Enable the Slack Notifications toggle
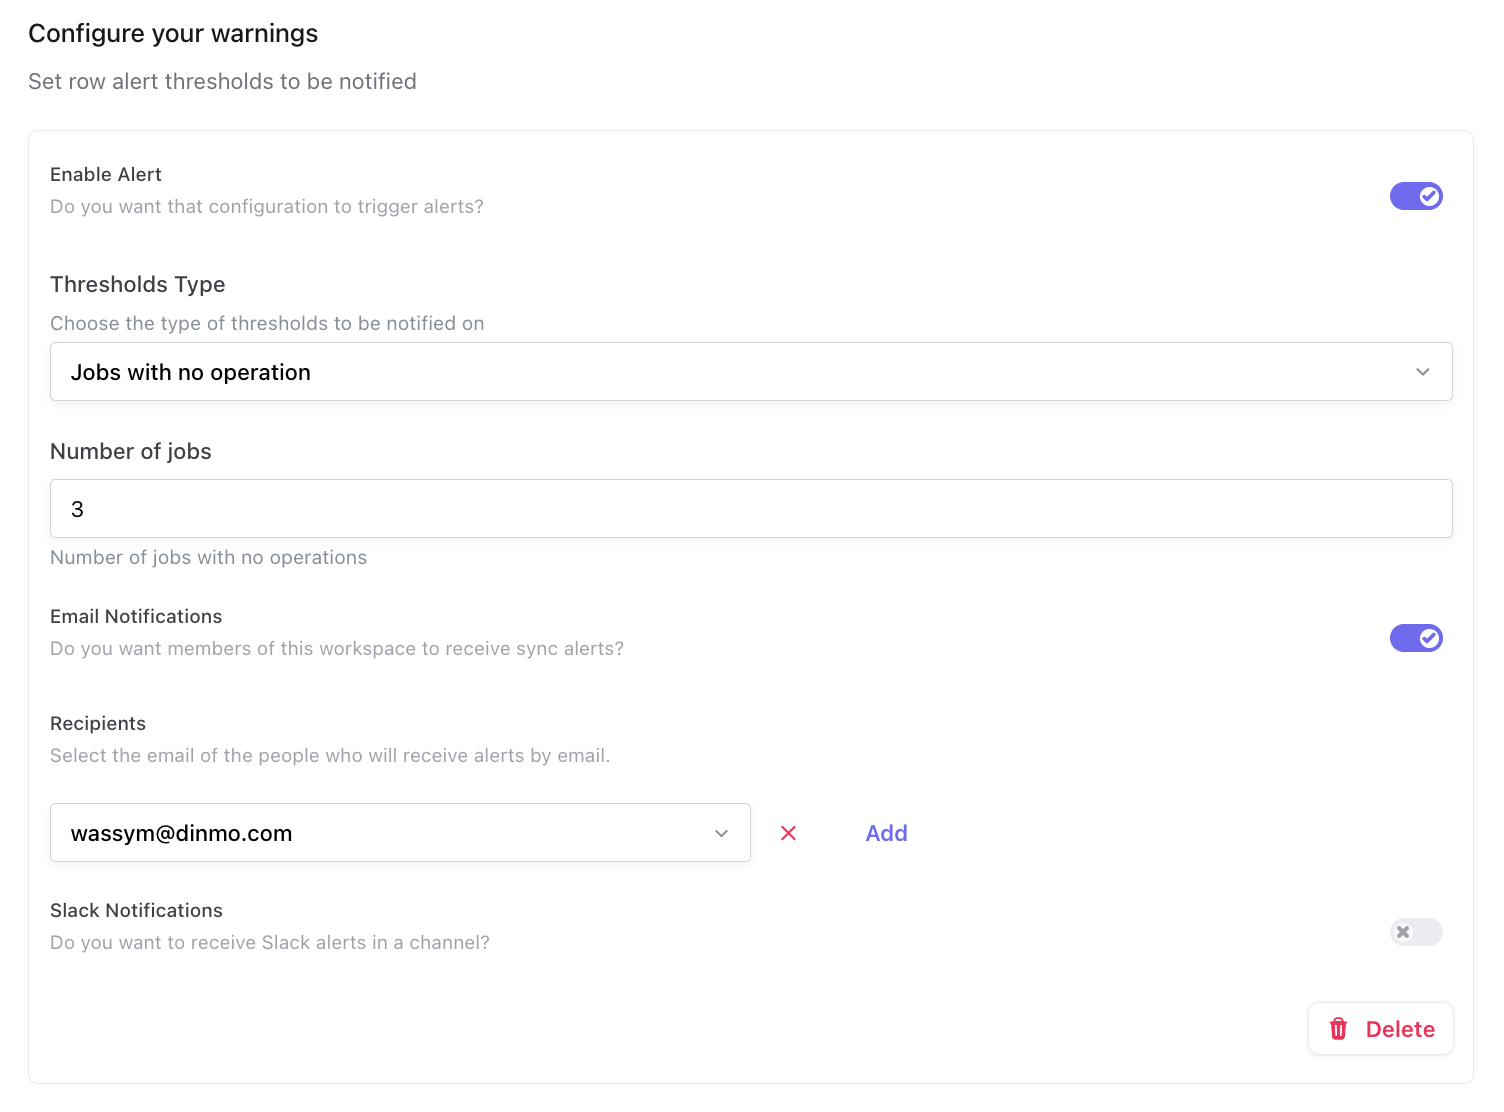The image size is (1504, 1112). coord(1415,932)
